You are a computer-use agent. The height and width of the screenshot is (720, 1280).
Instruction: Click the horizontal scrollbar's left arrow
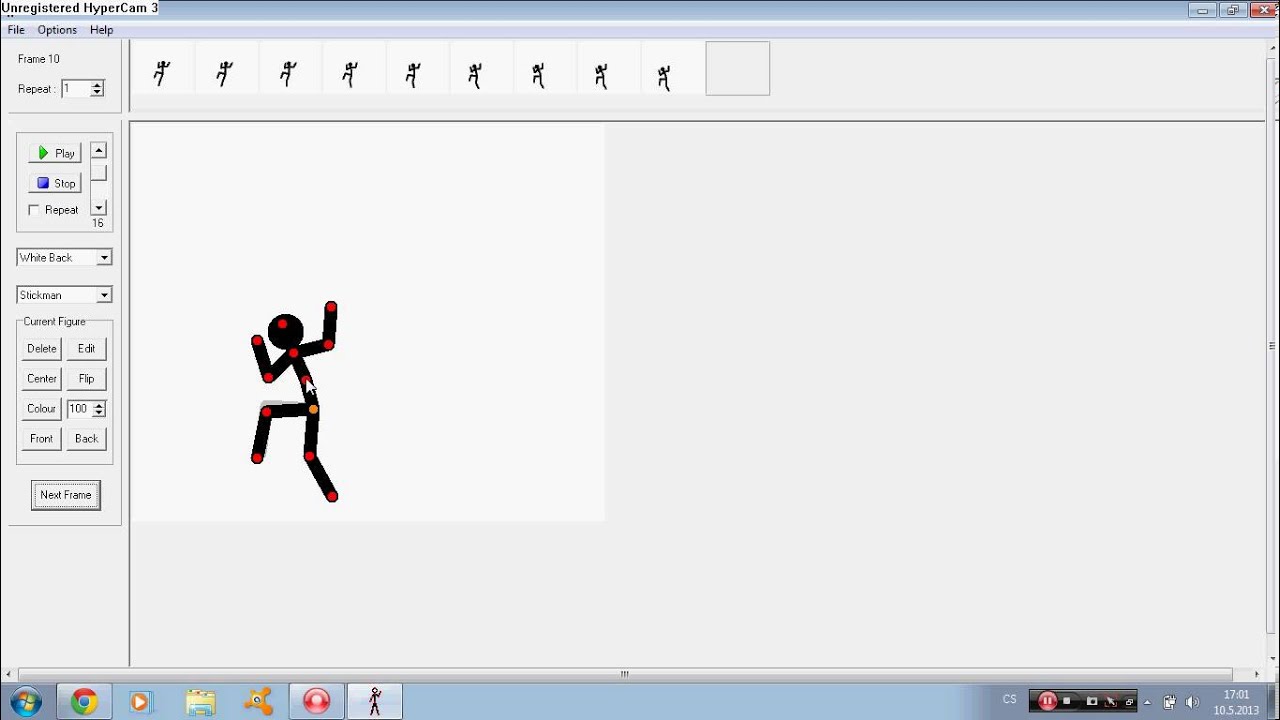8,674
